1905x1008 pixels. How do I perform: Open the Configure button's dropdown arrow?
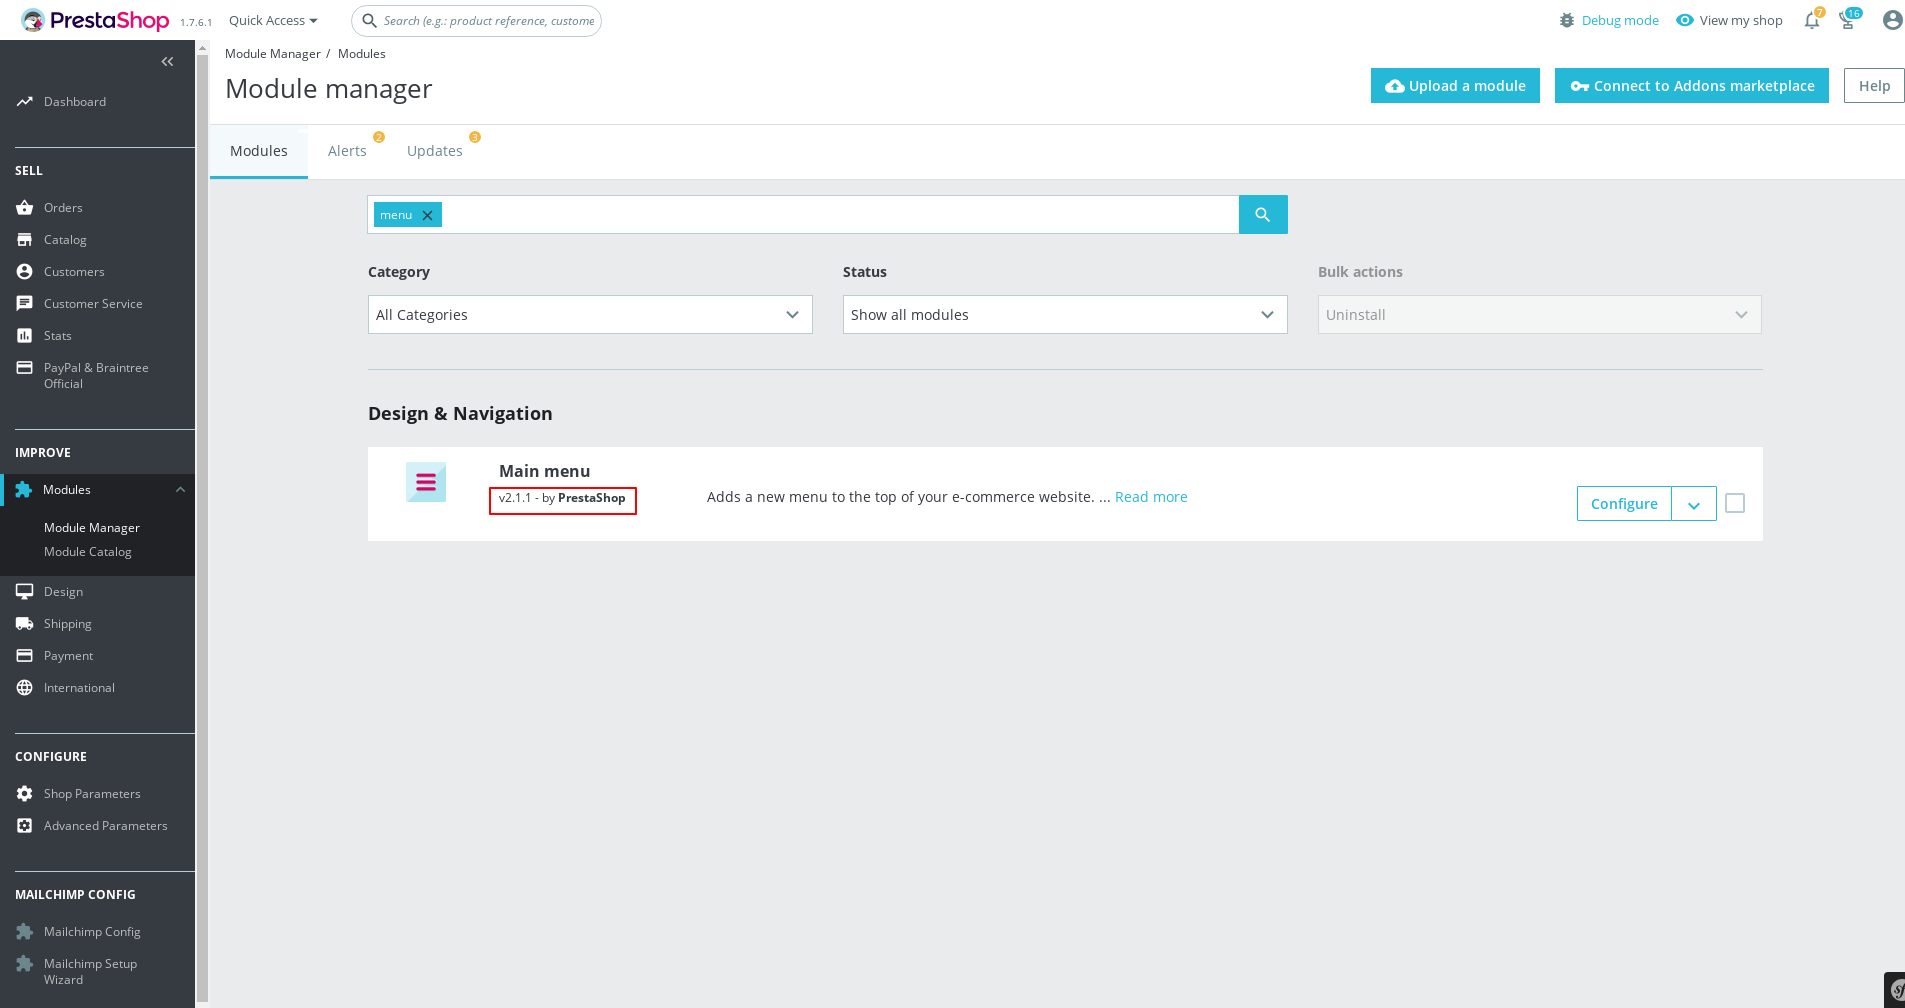(x=1693, y=504)
